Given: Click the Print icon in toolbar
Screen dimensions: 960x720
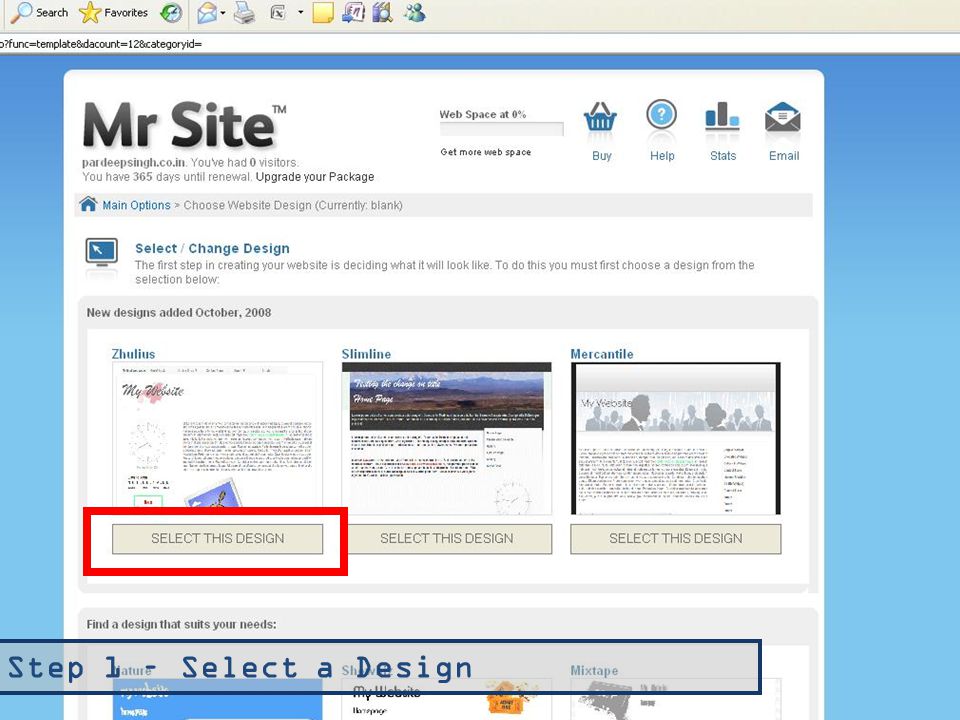Looking at the screenshot, I should click(x=244, y=13).
